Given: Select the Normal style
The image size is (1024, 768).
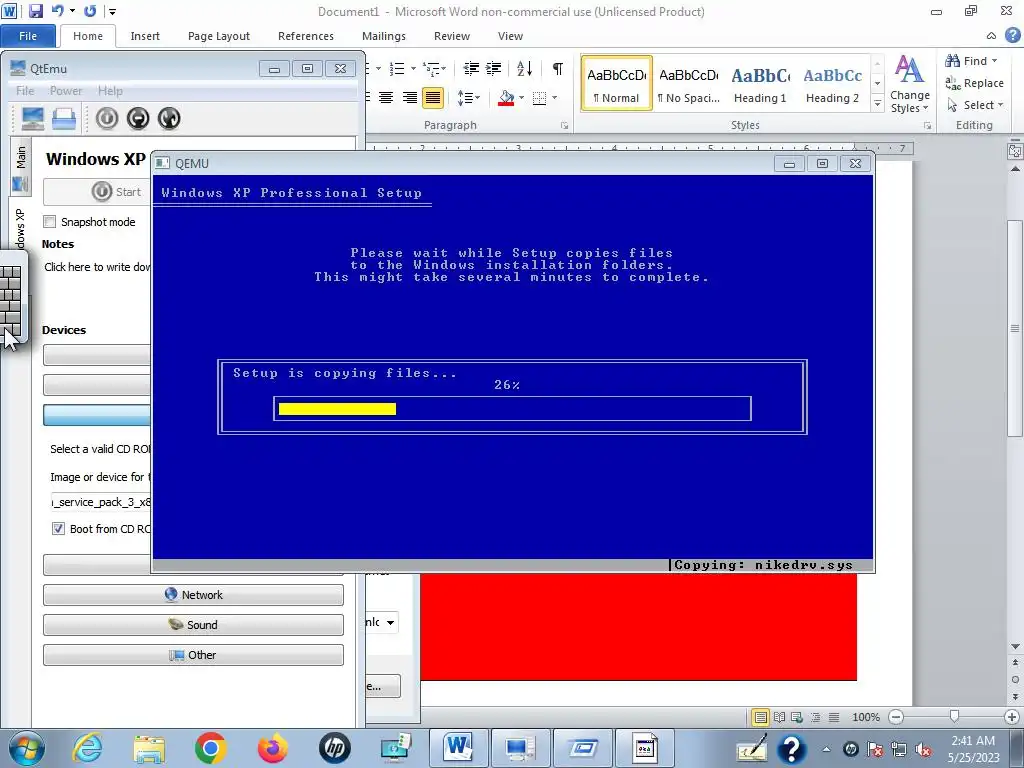Looking at the screenshot, I should [616, 84].
